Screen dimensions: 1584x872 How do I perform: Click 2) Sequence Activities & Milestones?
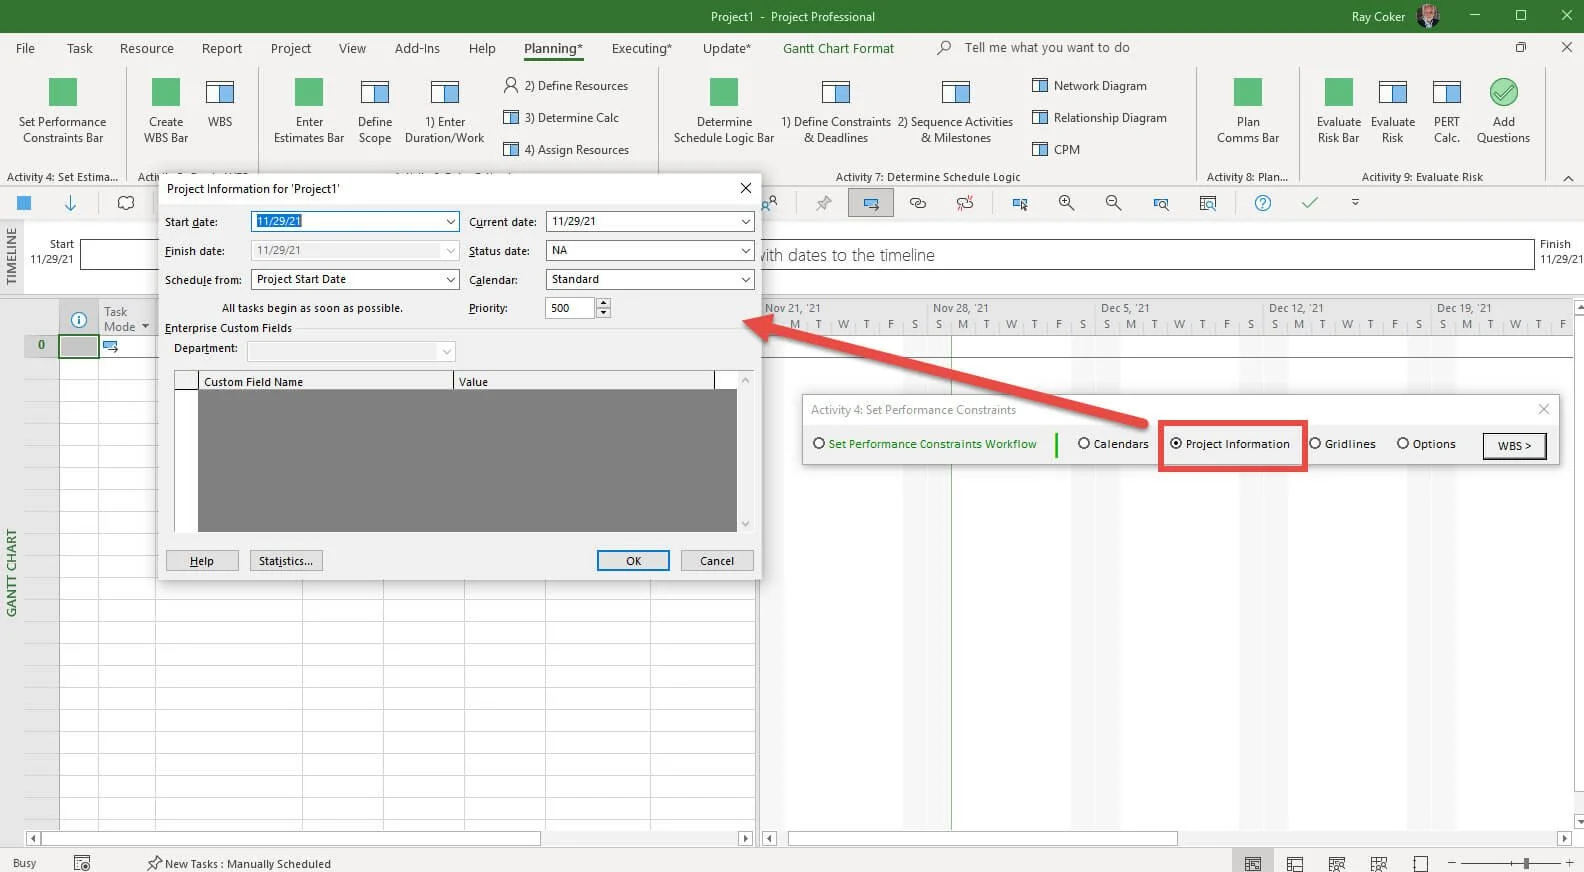coord(955,110)
